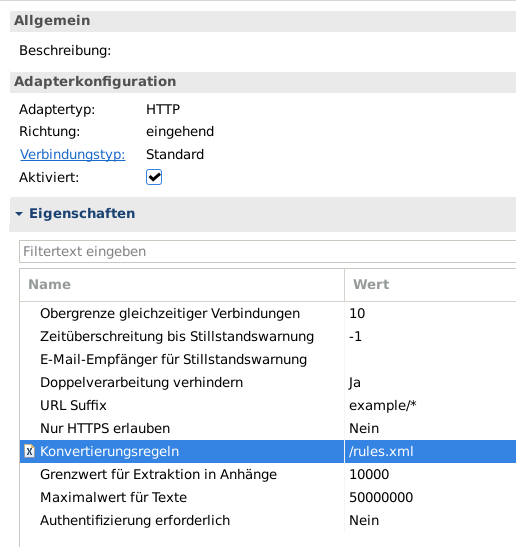Select E-Mail-Empfänger für Stillstandswarnung row
This screenshot has width=516, height=547.
268,359
